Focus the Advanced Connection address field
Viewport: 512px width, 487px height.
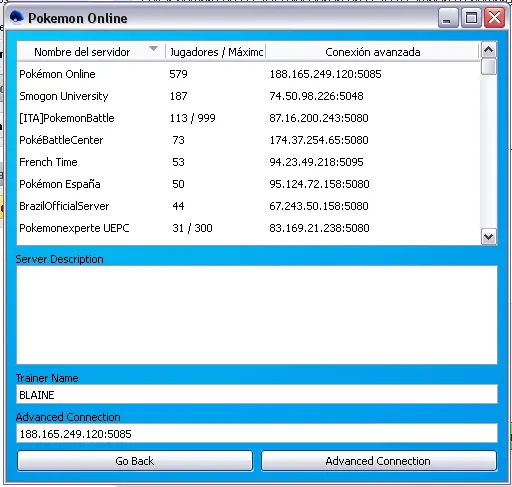pos(257,433)
